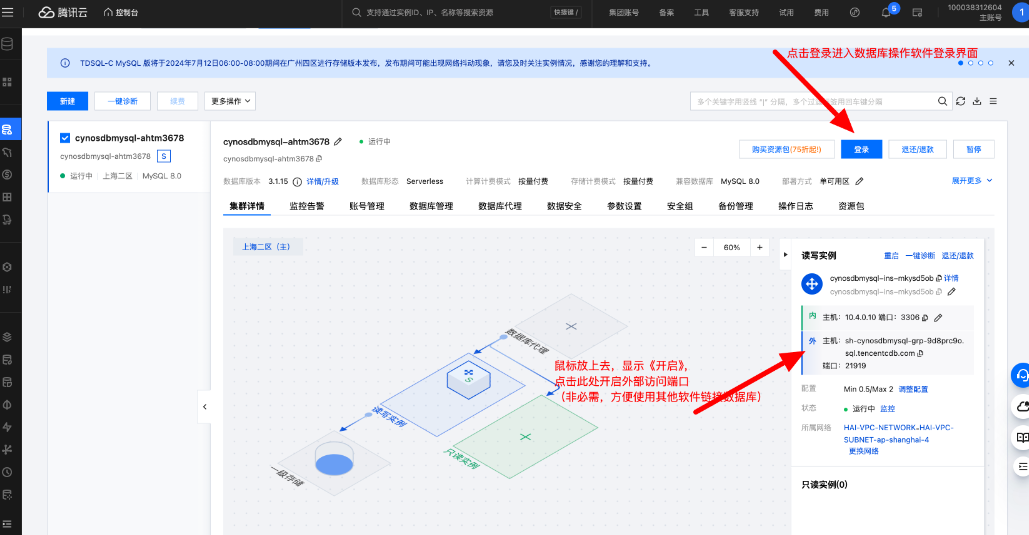Click the 新建 button
Viewport: 1029px width, 535px height.
pyautogui.click(x=67, y=101)
